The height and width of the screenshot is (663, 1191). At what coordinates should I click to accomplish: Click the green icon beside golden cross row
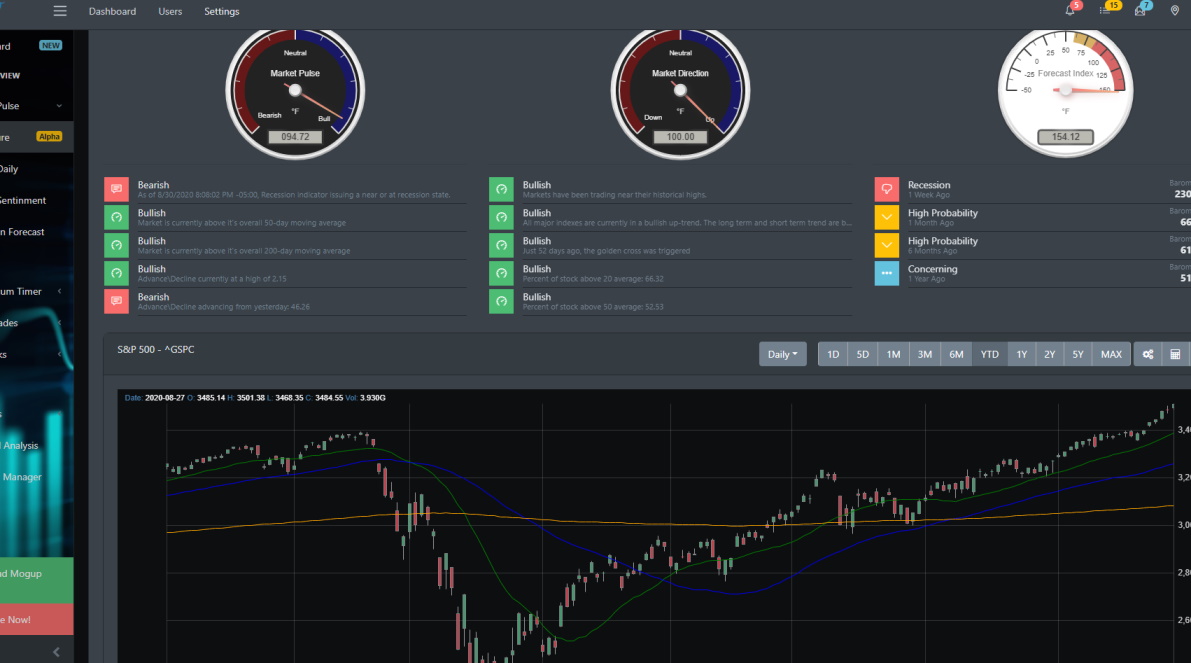(501, 245)
